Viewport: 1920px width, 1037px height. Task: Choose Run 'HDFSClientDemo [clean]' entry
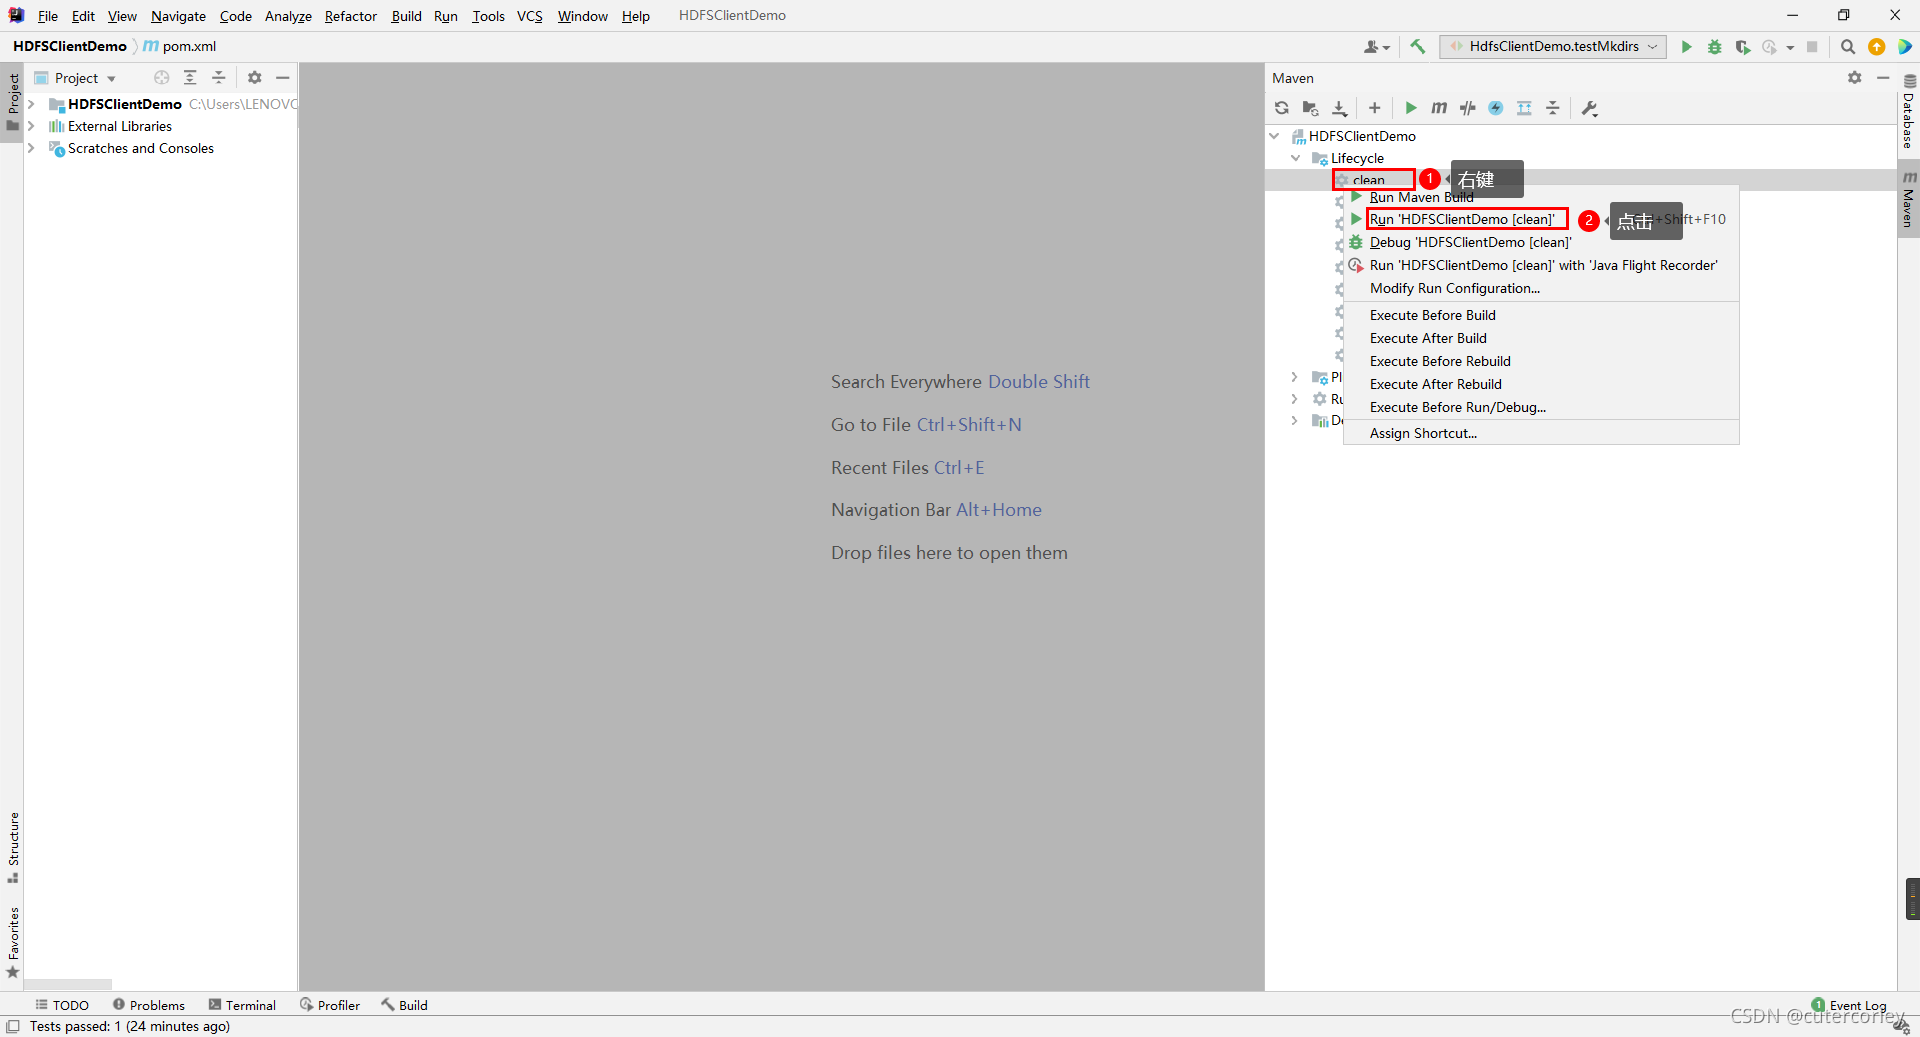tap(1462, 219)
